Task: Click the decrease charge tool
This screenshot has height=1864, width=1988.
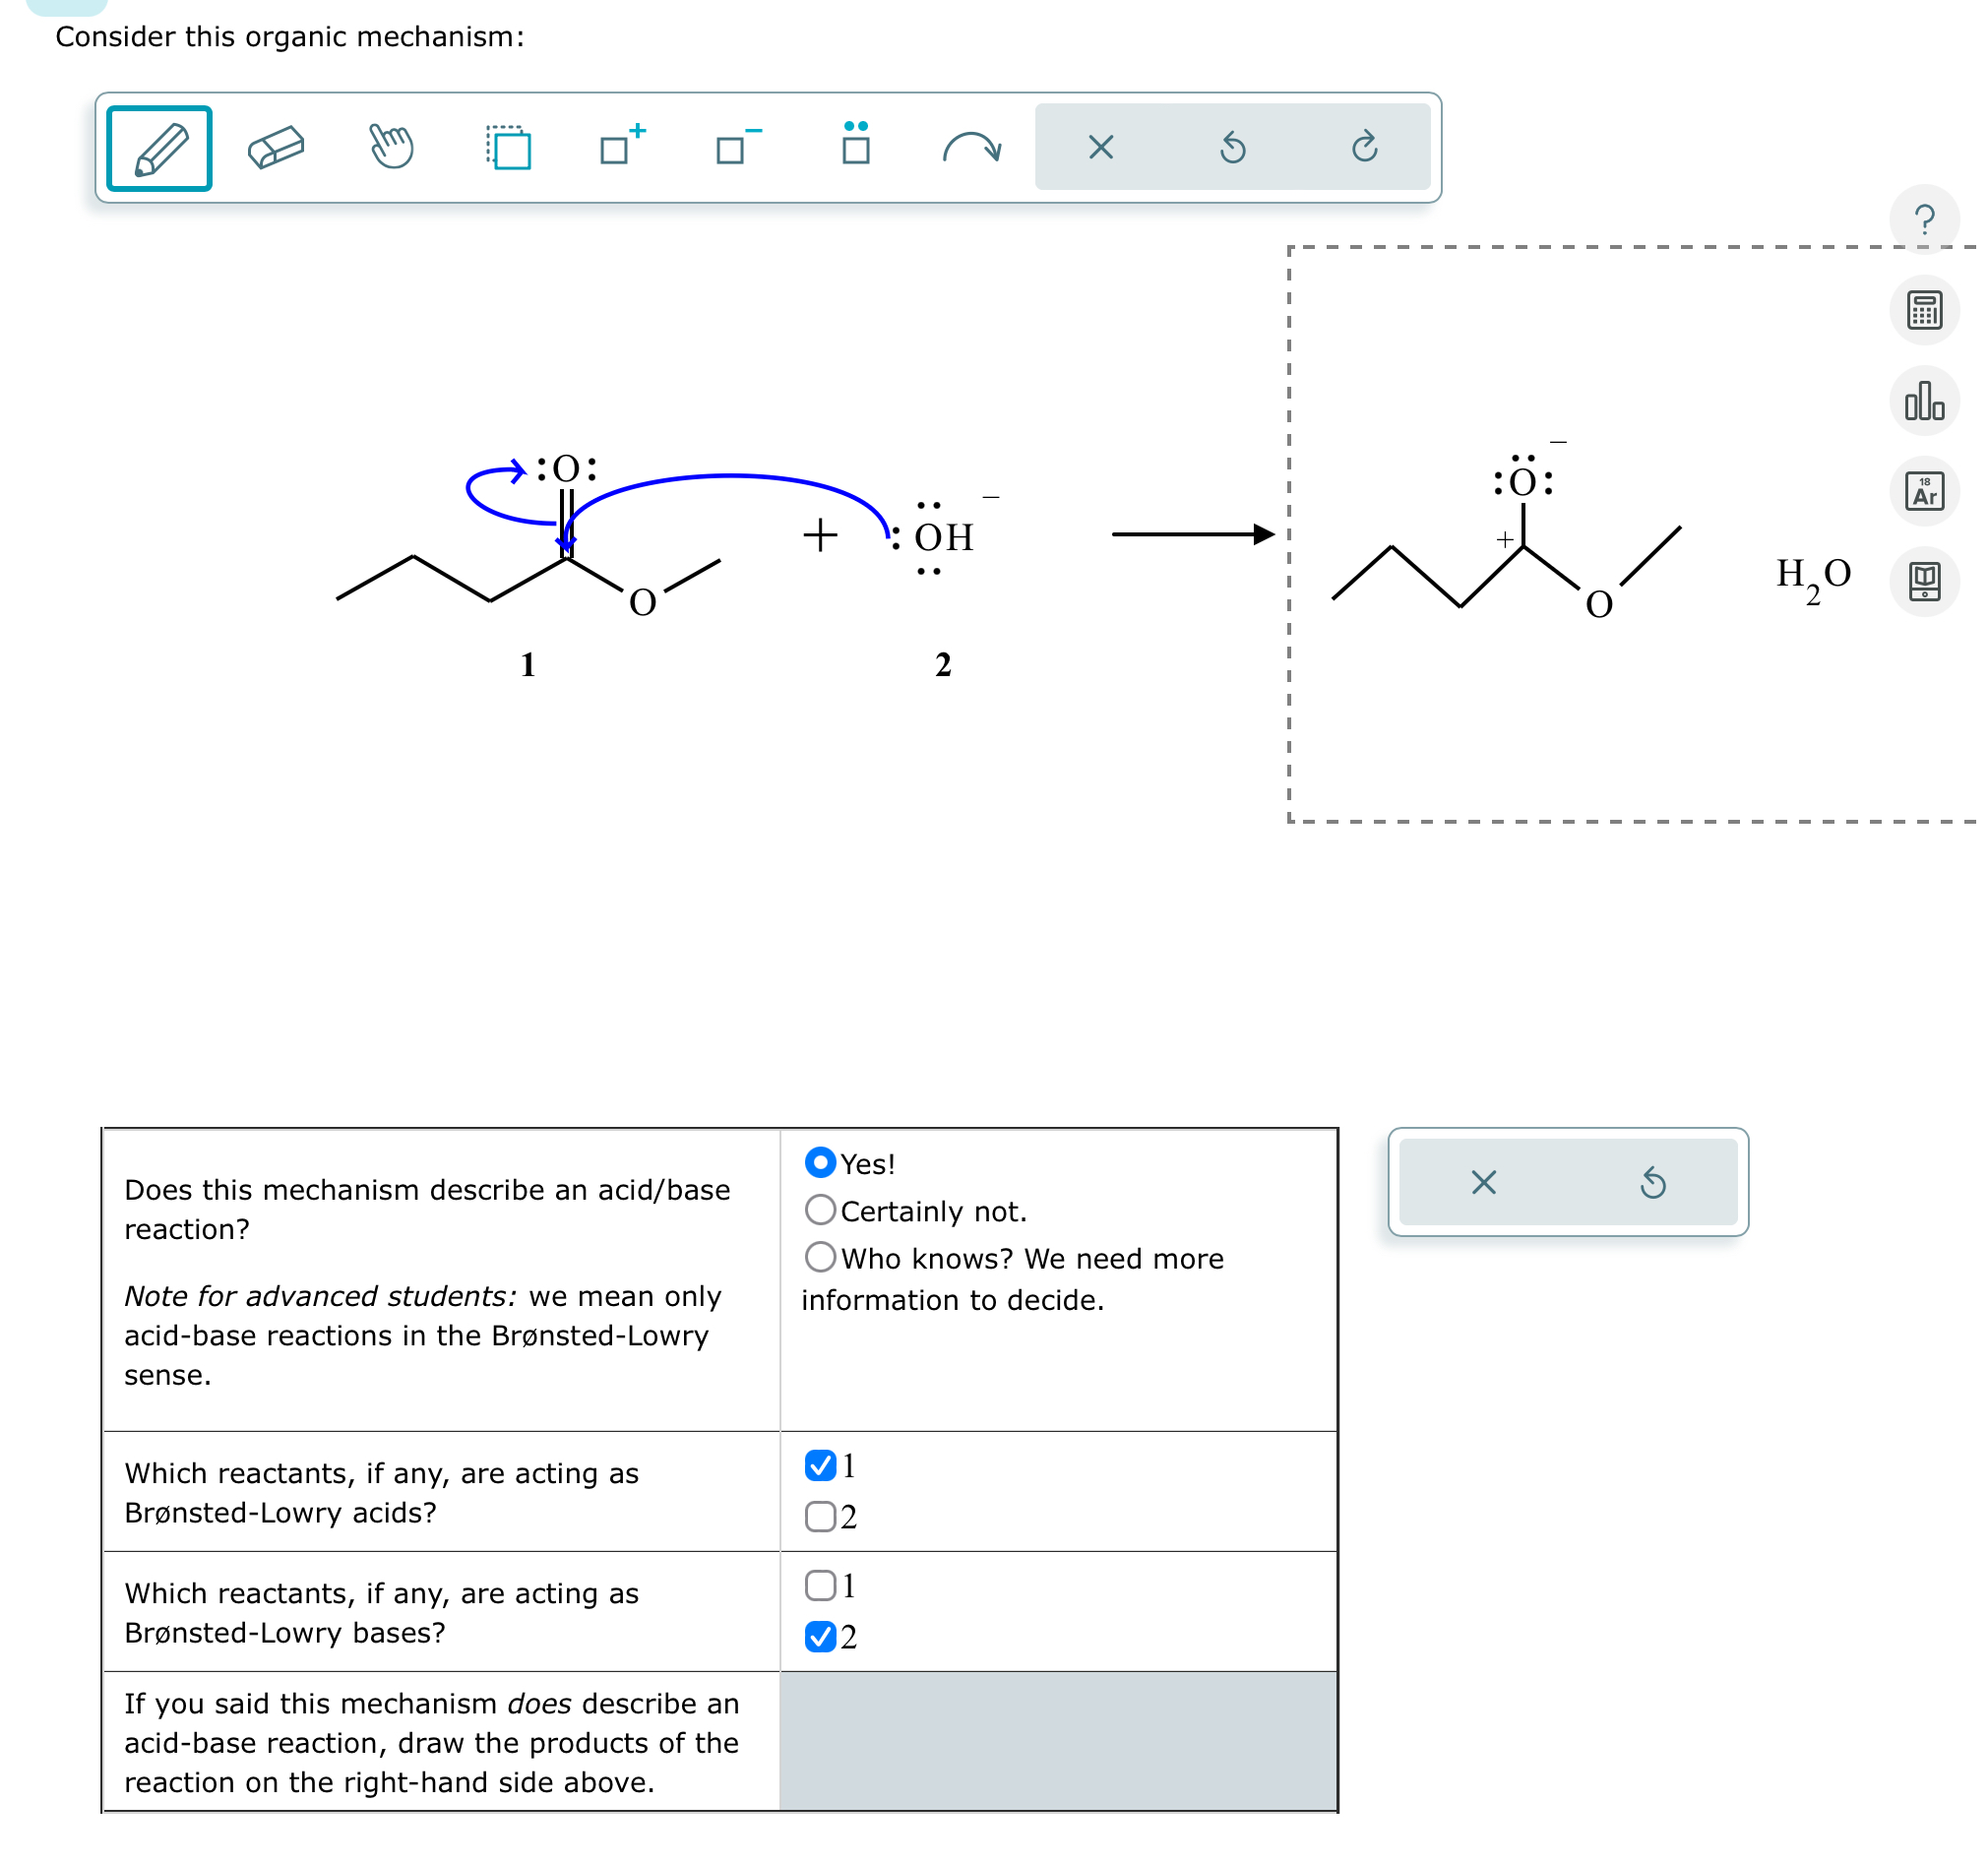Action: pos(738,148)
